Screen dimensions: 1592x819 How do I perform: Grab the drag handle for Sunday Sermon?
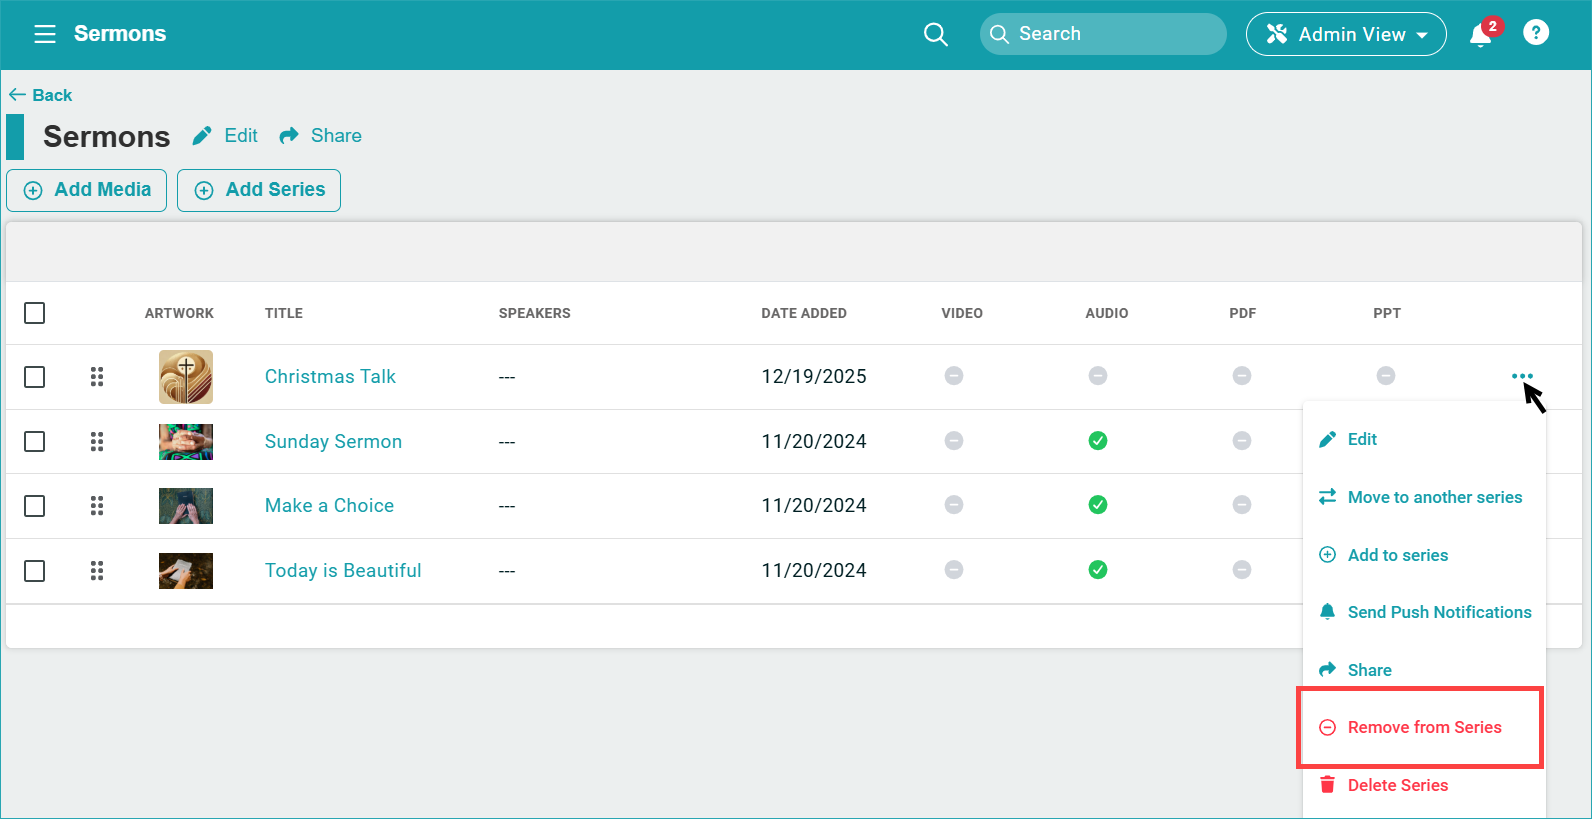click(97, 441)
